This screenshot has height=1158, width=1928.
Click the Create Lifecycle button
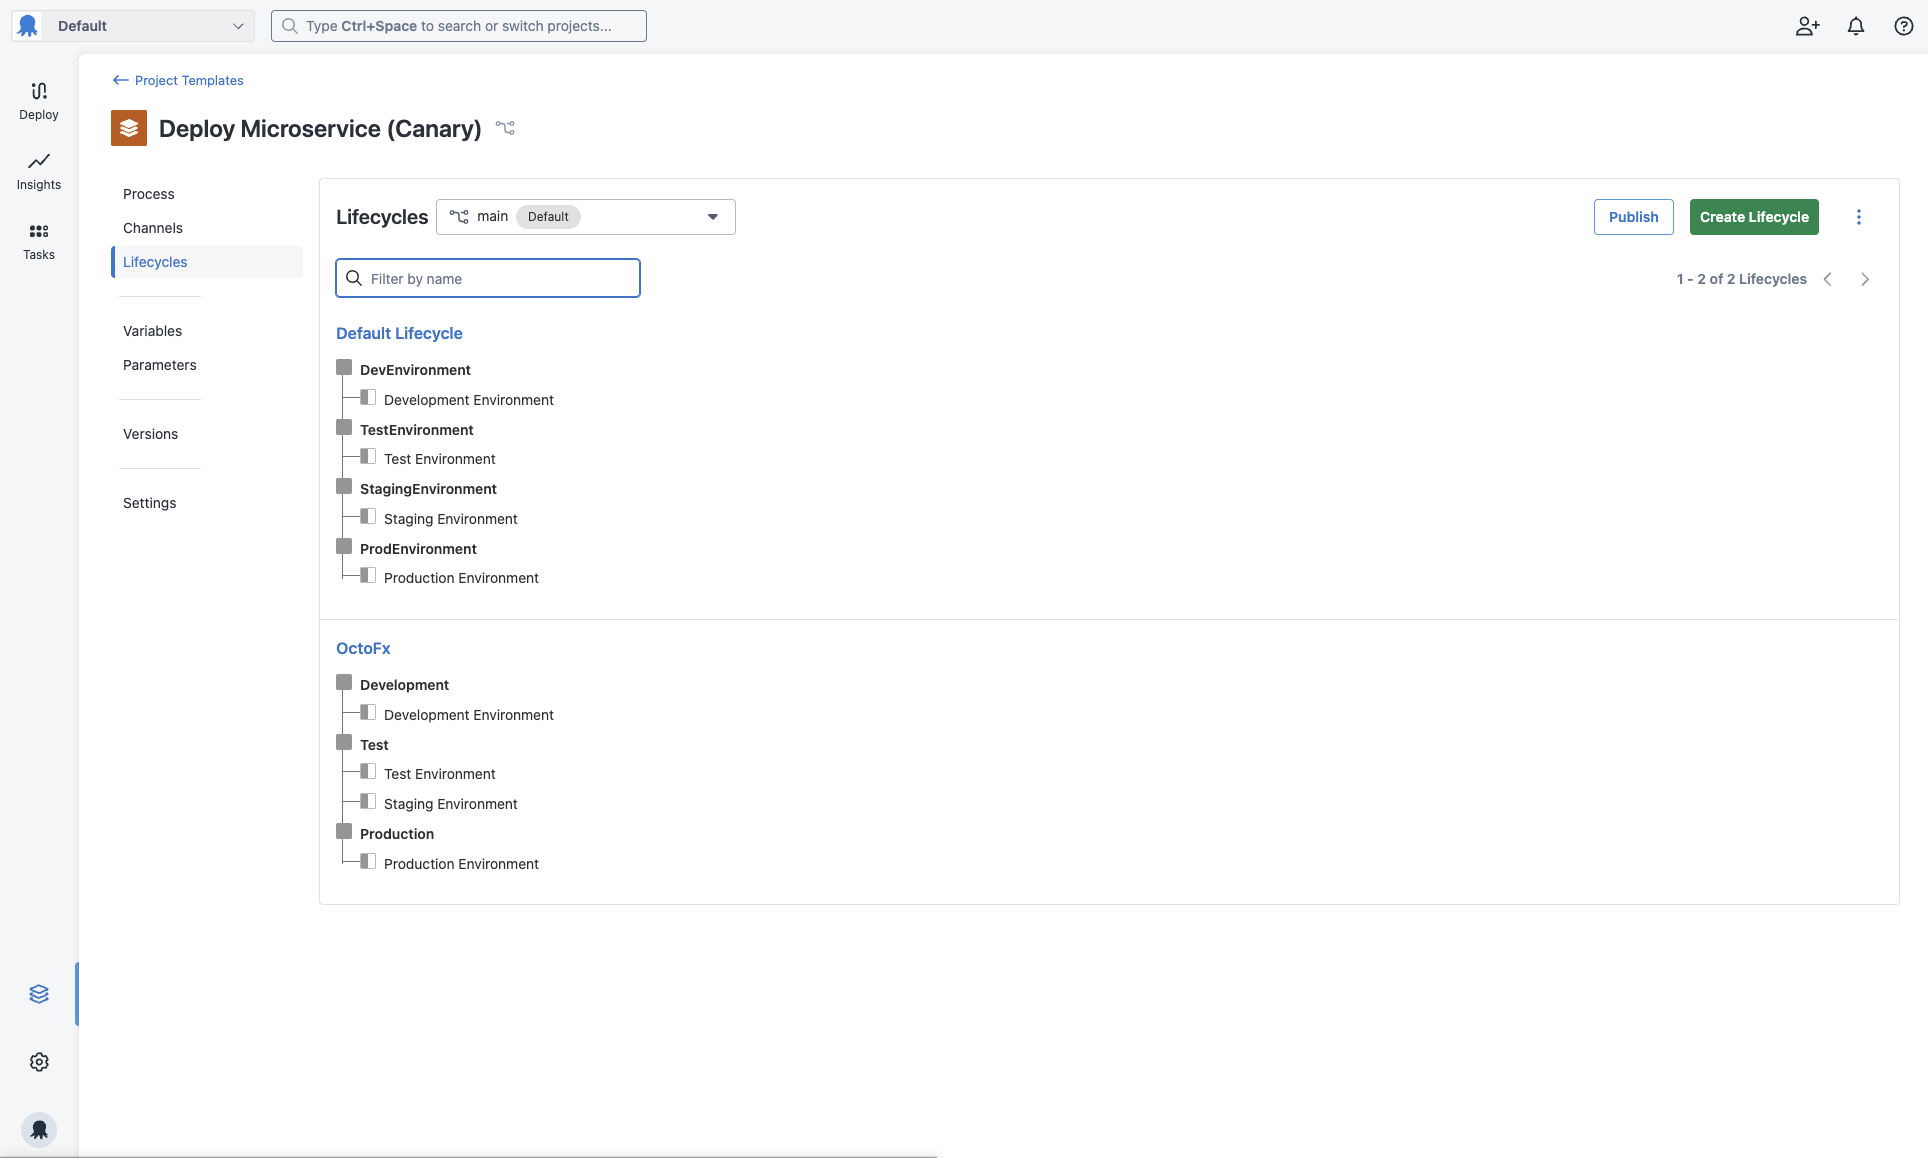[1754, 217]
